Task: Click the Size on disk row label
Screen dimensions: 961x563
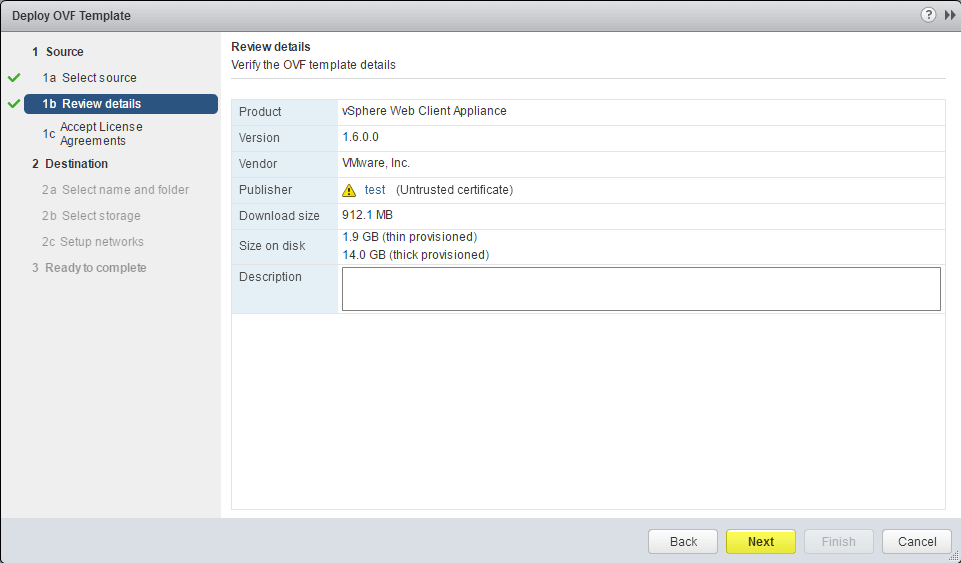Action: click(272, 246)
